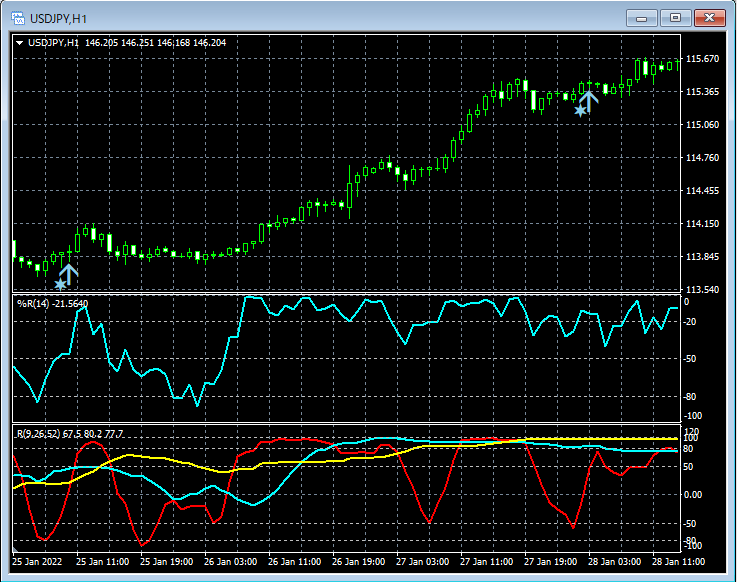The height and width of the screenshot is (582, 738).
Task: Click the 27 Jan 11:00 time label
Action: click(484, 562)
